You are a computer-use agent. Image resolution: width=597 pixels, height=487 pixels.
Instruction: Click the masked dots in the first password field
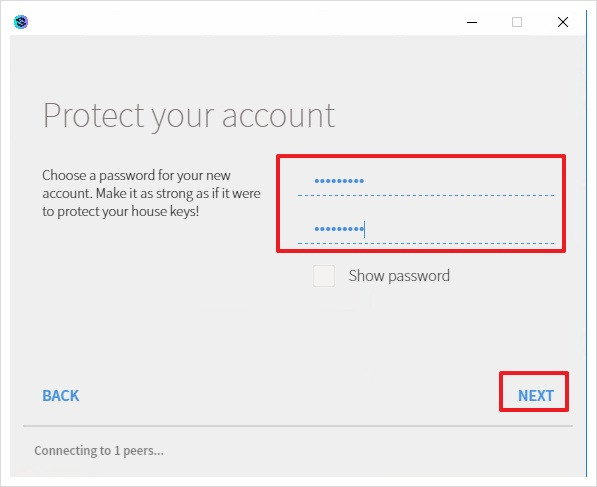339,181
